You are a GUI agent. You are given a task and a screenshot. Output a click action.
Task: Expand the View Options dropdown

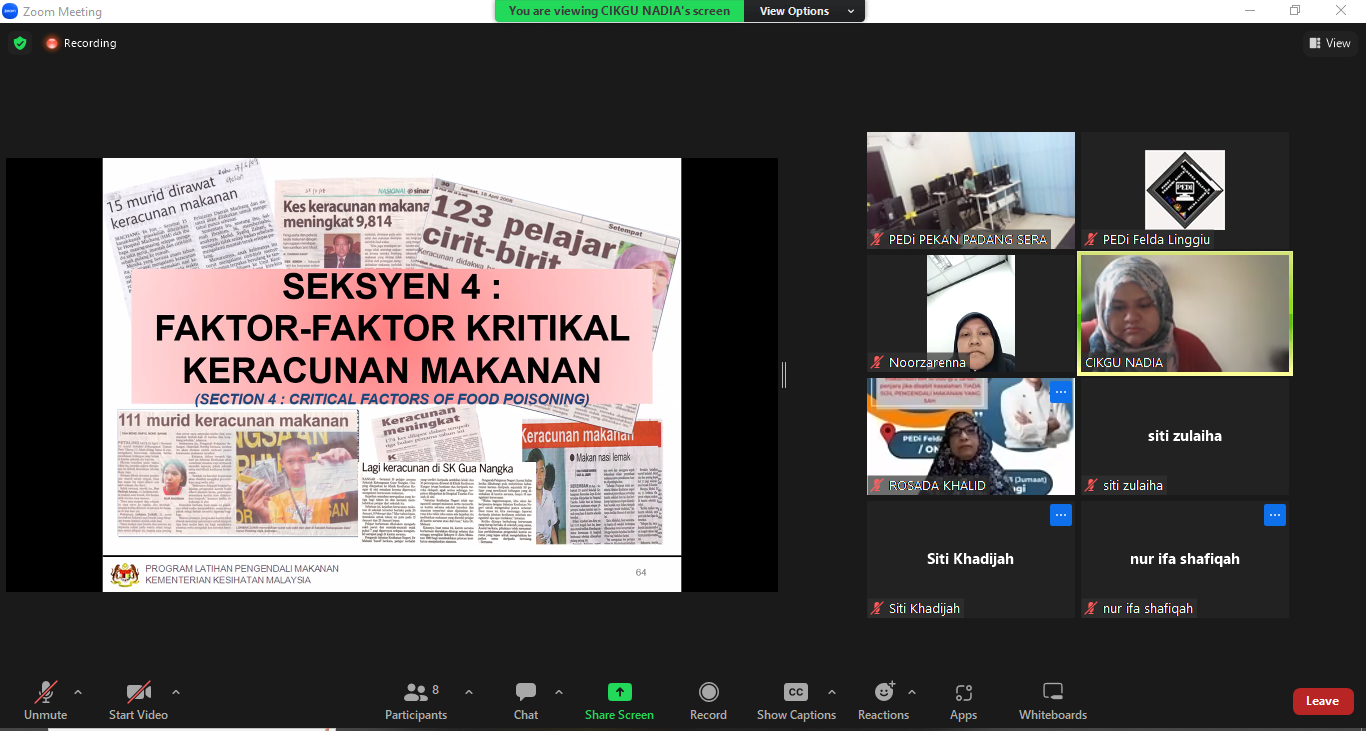coord(807,11)
